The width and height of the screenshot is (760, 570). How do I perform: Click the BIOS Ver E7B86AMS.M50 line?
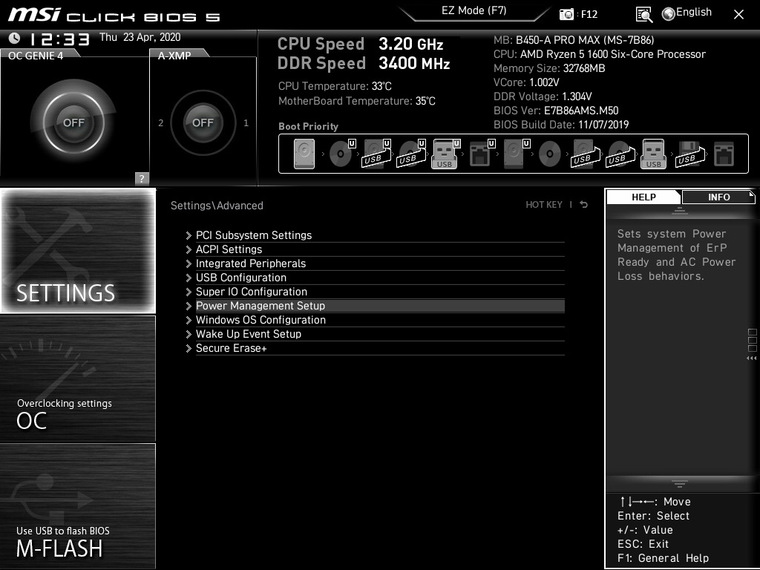pyautogui.click(x=556, y=111)
